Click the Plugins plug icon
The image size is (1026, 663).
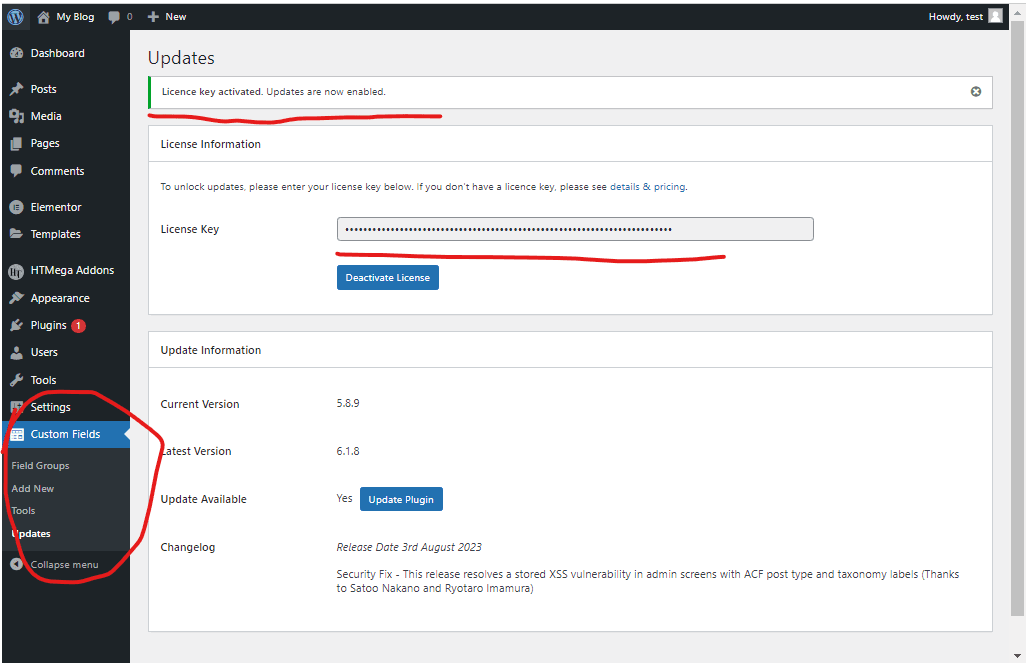(16, 325)
